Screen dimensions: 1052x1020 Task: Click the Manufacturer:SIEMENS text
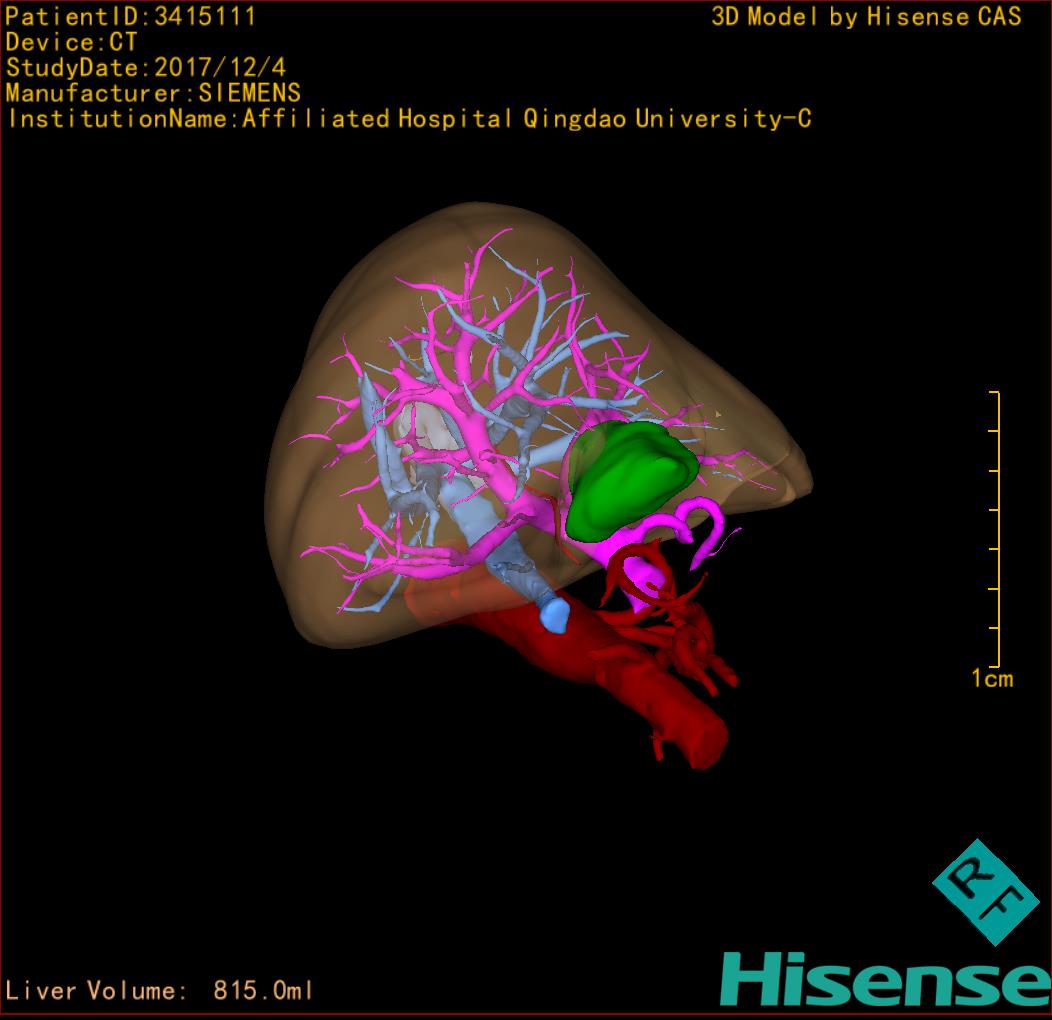(x=153, y=93)
